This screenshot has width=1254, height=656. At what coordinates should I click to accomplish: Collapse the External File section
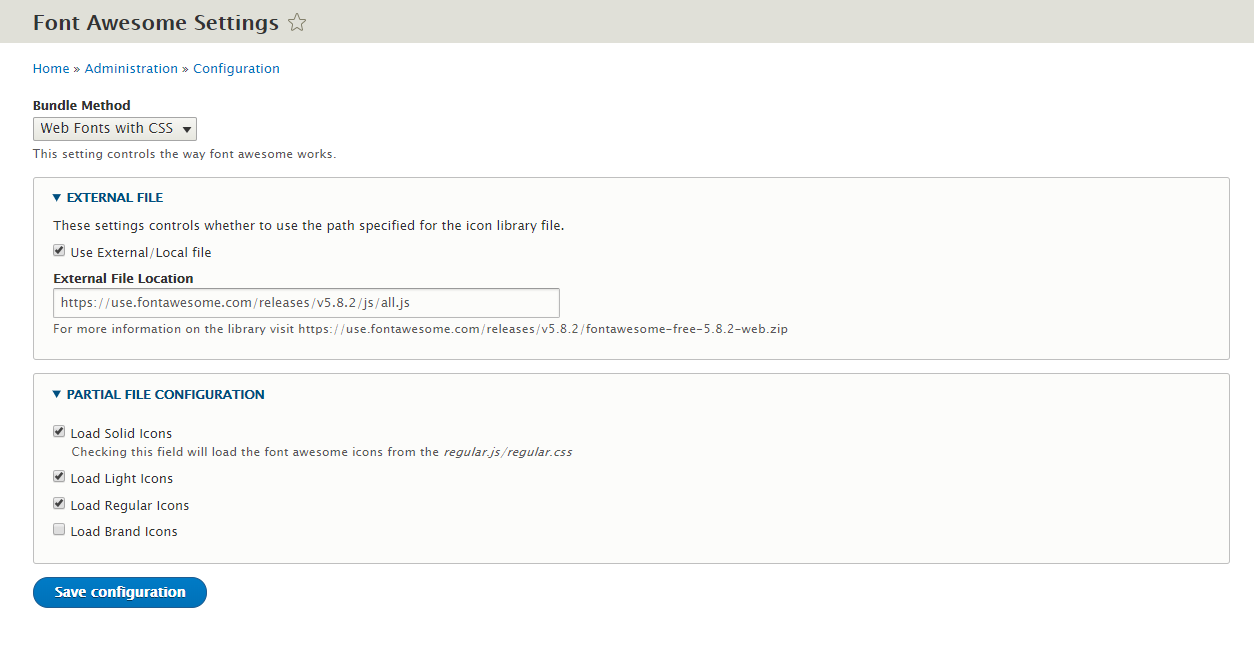coord(108,197)
